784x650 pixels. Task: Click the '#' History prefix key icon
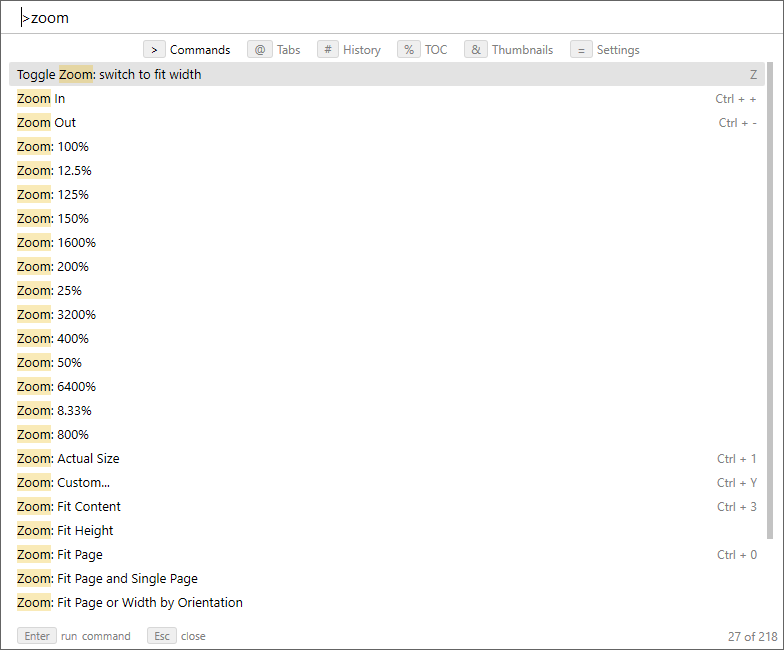[x=328, y=50]
